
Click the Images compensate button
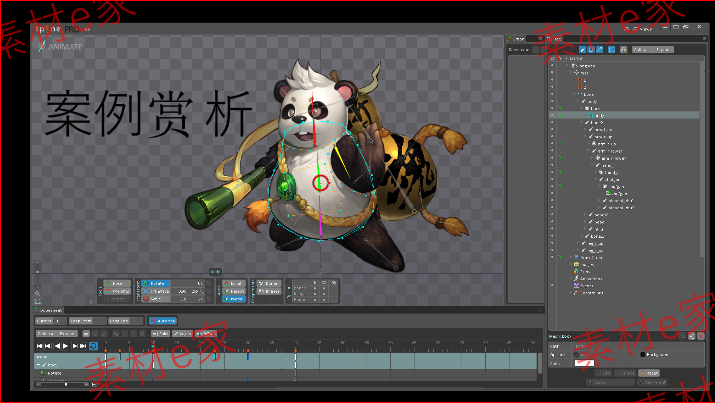coord(269,291)
